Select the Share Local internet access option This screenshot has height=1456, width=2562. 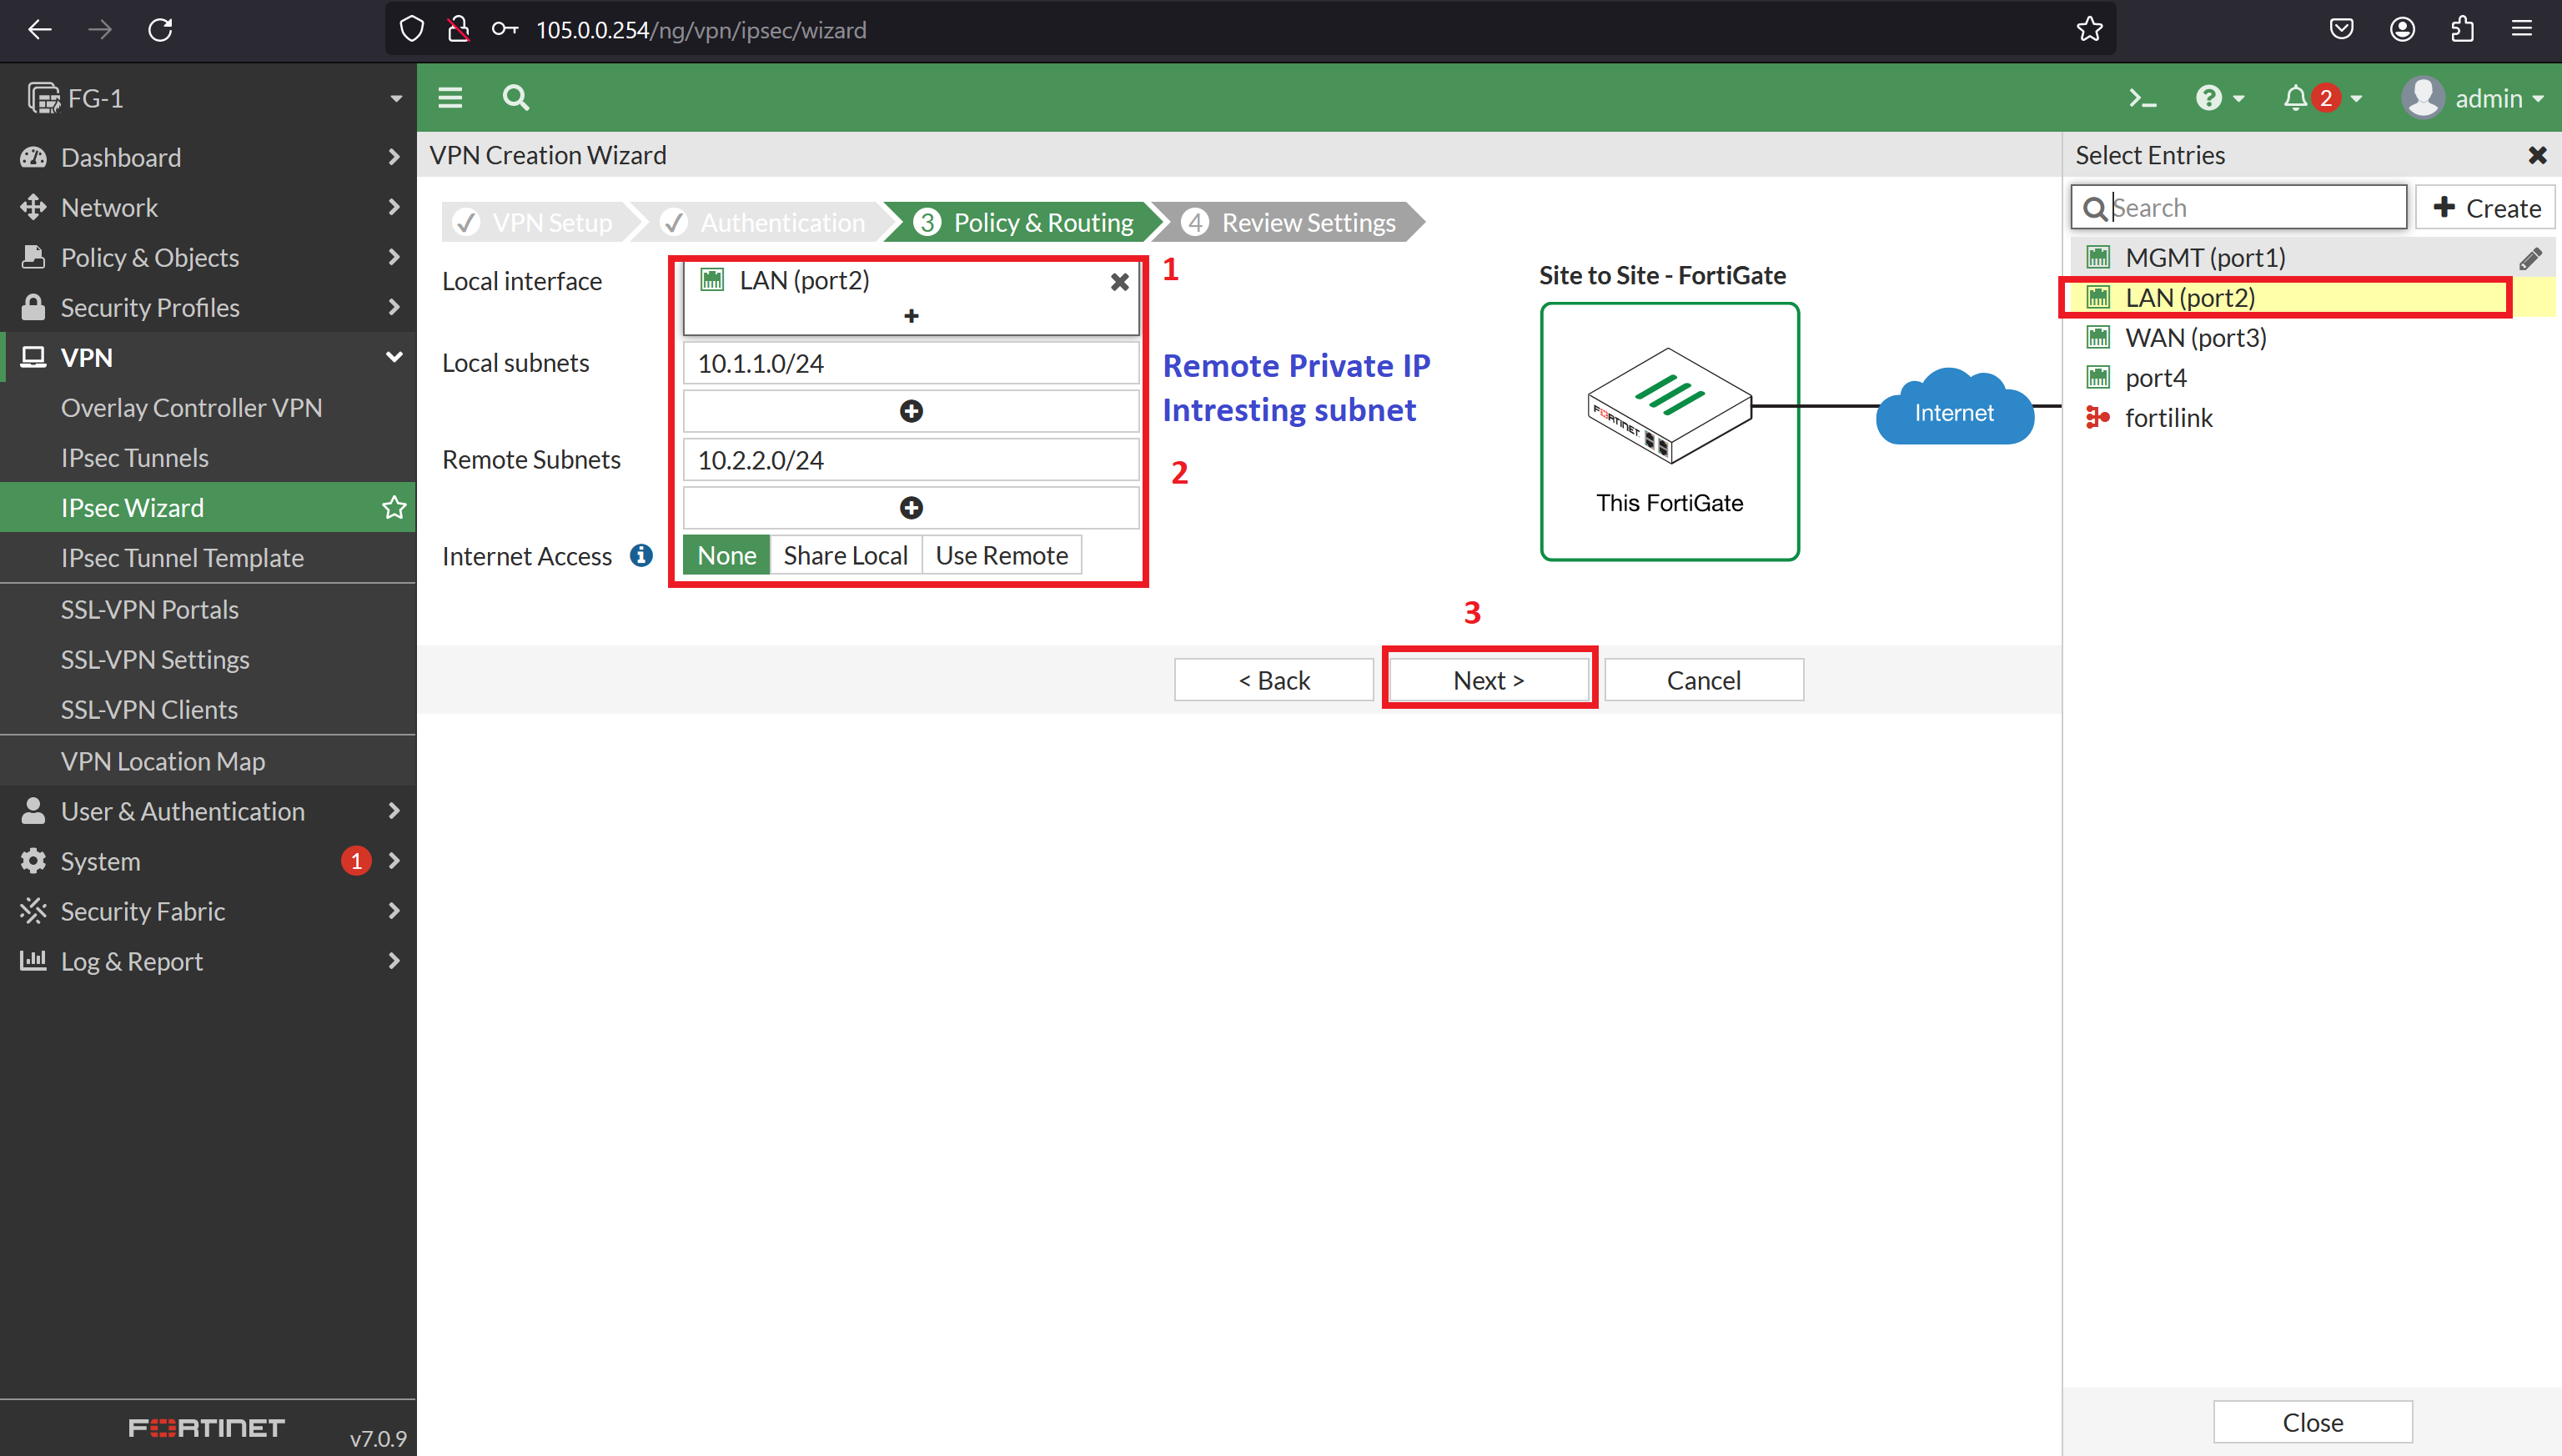click(846, 554)
